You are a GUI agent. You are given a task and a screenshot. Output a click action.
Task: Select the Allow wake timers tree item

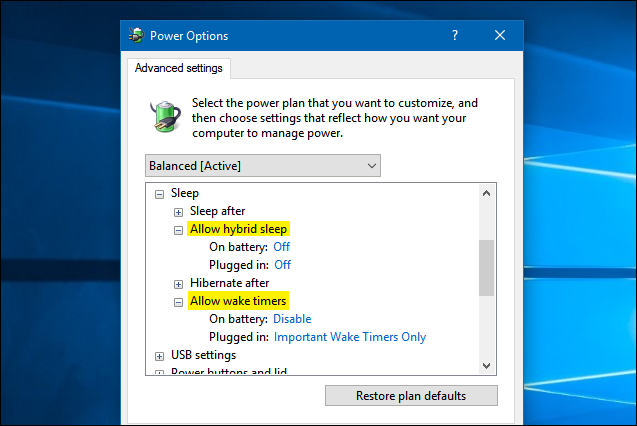238,301
